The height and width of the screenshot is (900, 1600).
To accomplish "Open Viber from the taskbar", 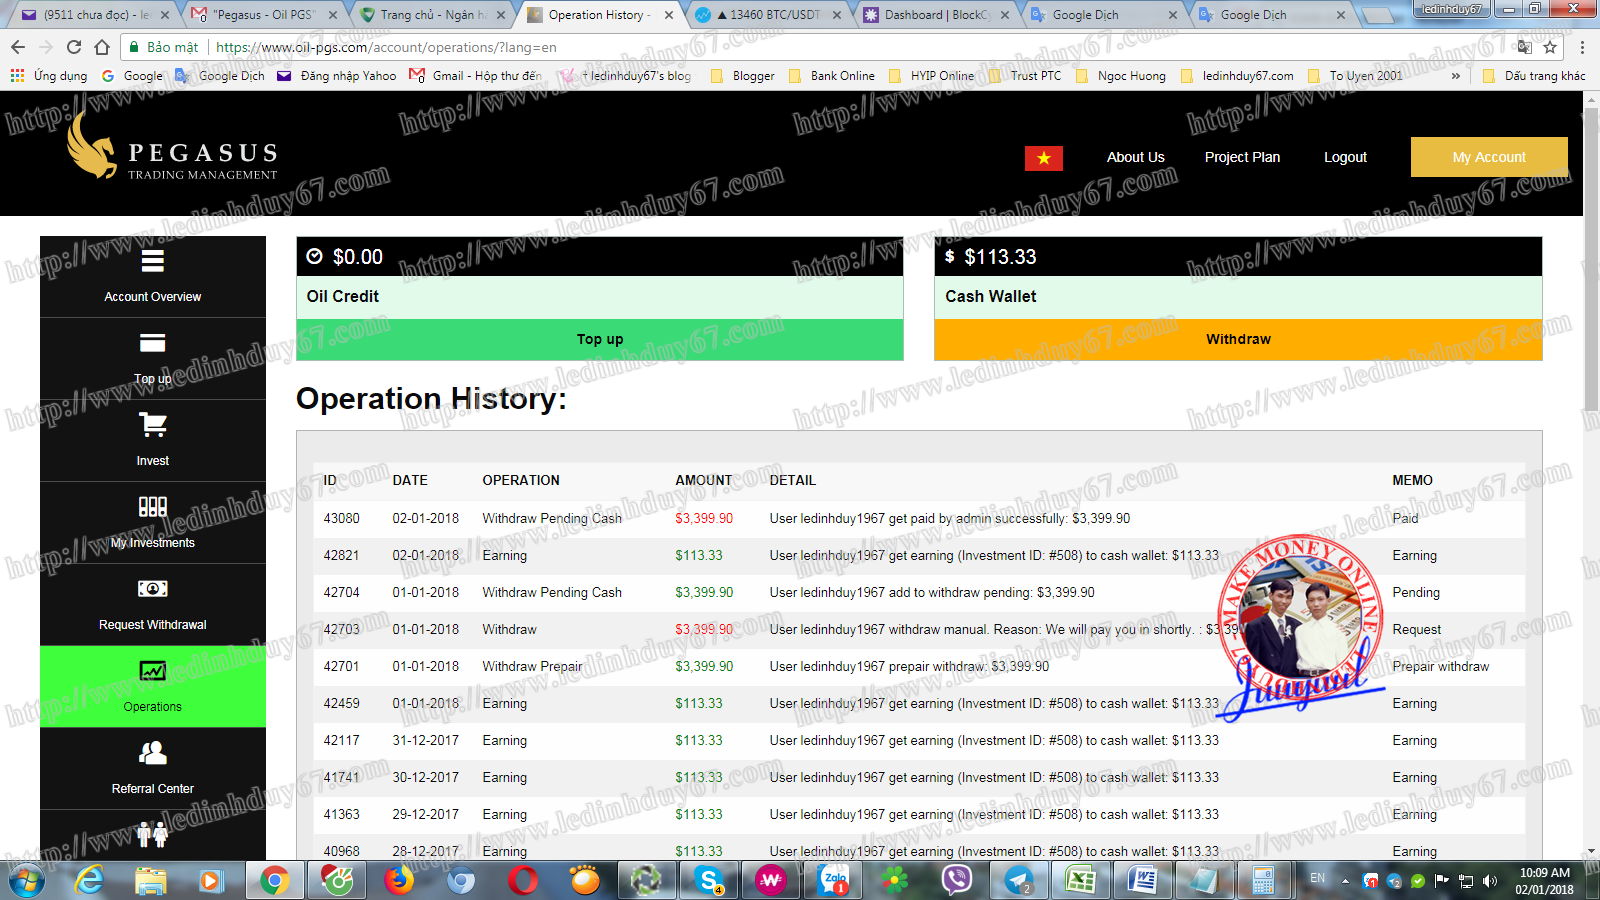I will [x=957, y=880].
